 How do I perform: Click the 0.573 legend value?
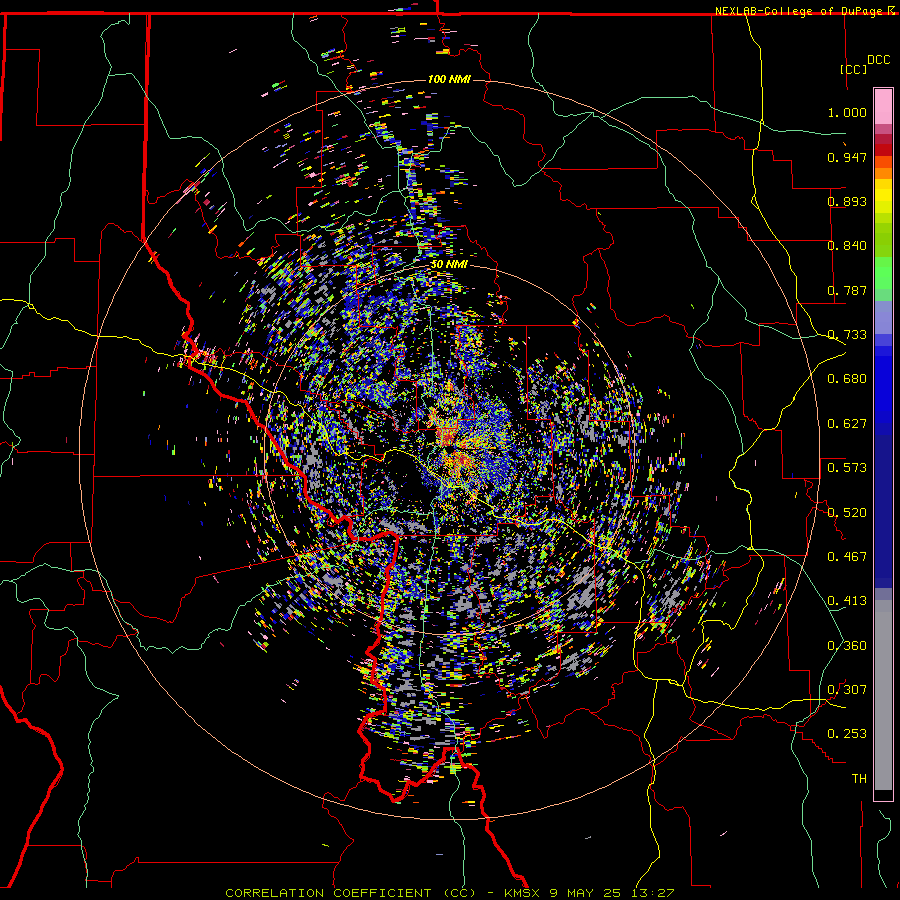pyautogui.click(x=847, y=468)
